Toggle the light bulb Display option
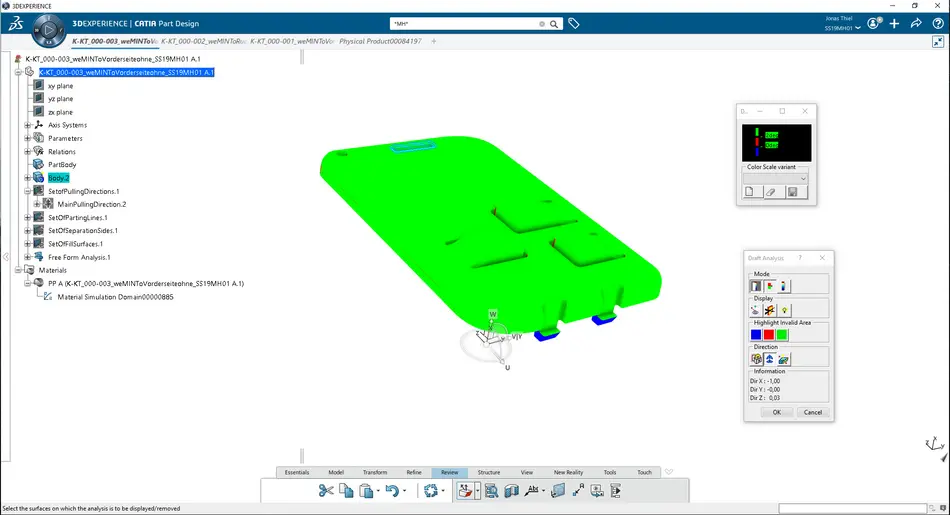 click(784, 310)
